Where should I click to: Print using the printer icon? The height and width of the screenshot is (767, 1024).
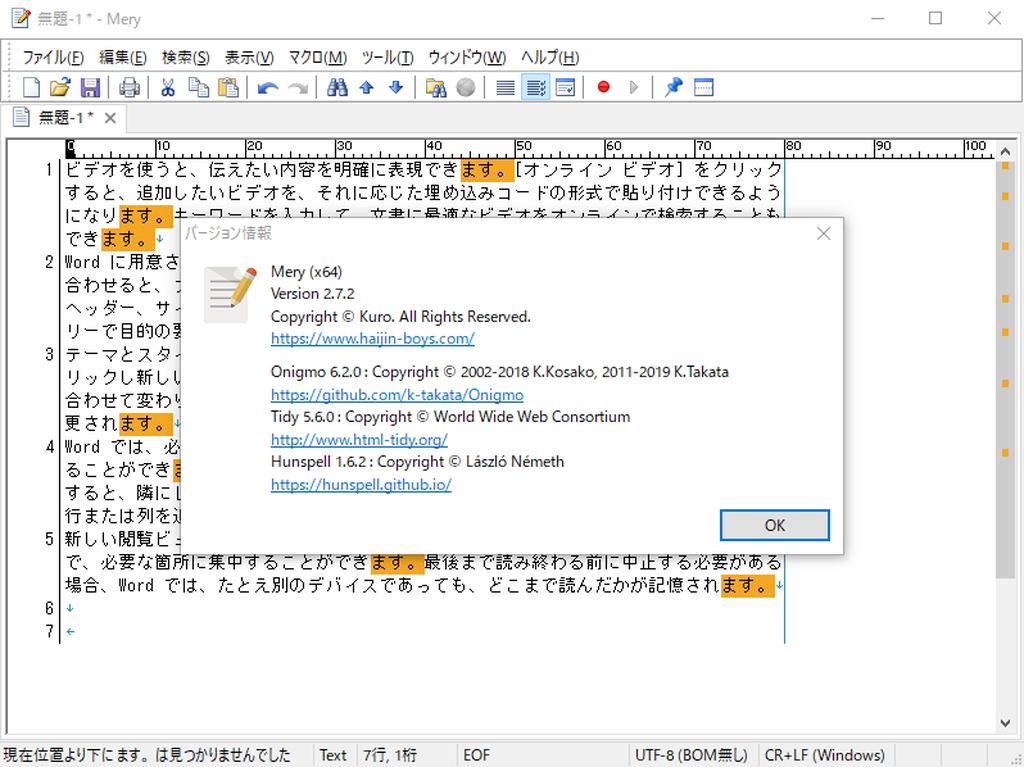coord(129,87)
